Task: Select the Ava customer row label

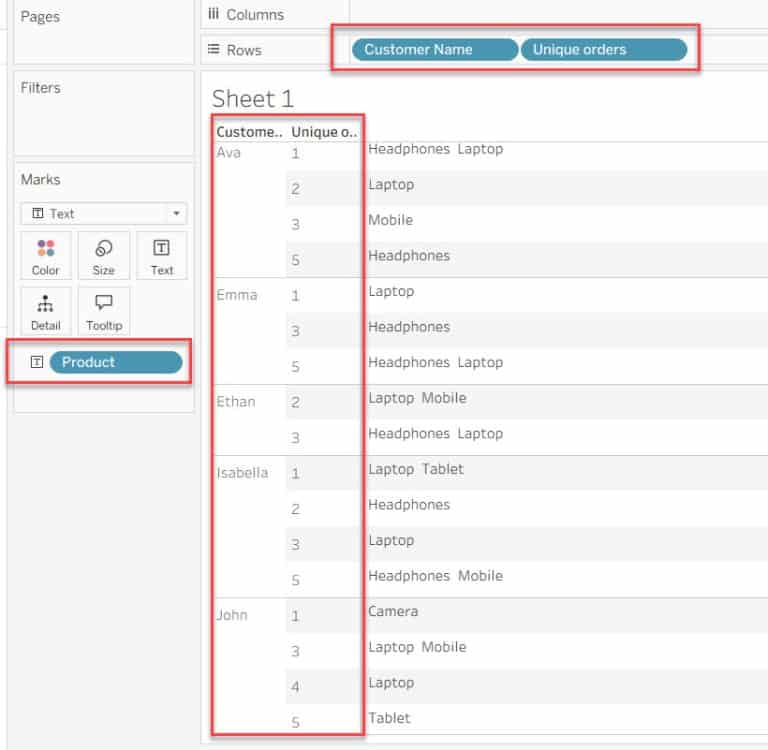Action: pyautogui.click(x=229, y=153)
